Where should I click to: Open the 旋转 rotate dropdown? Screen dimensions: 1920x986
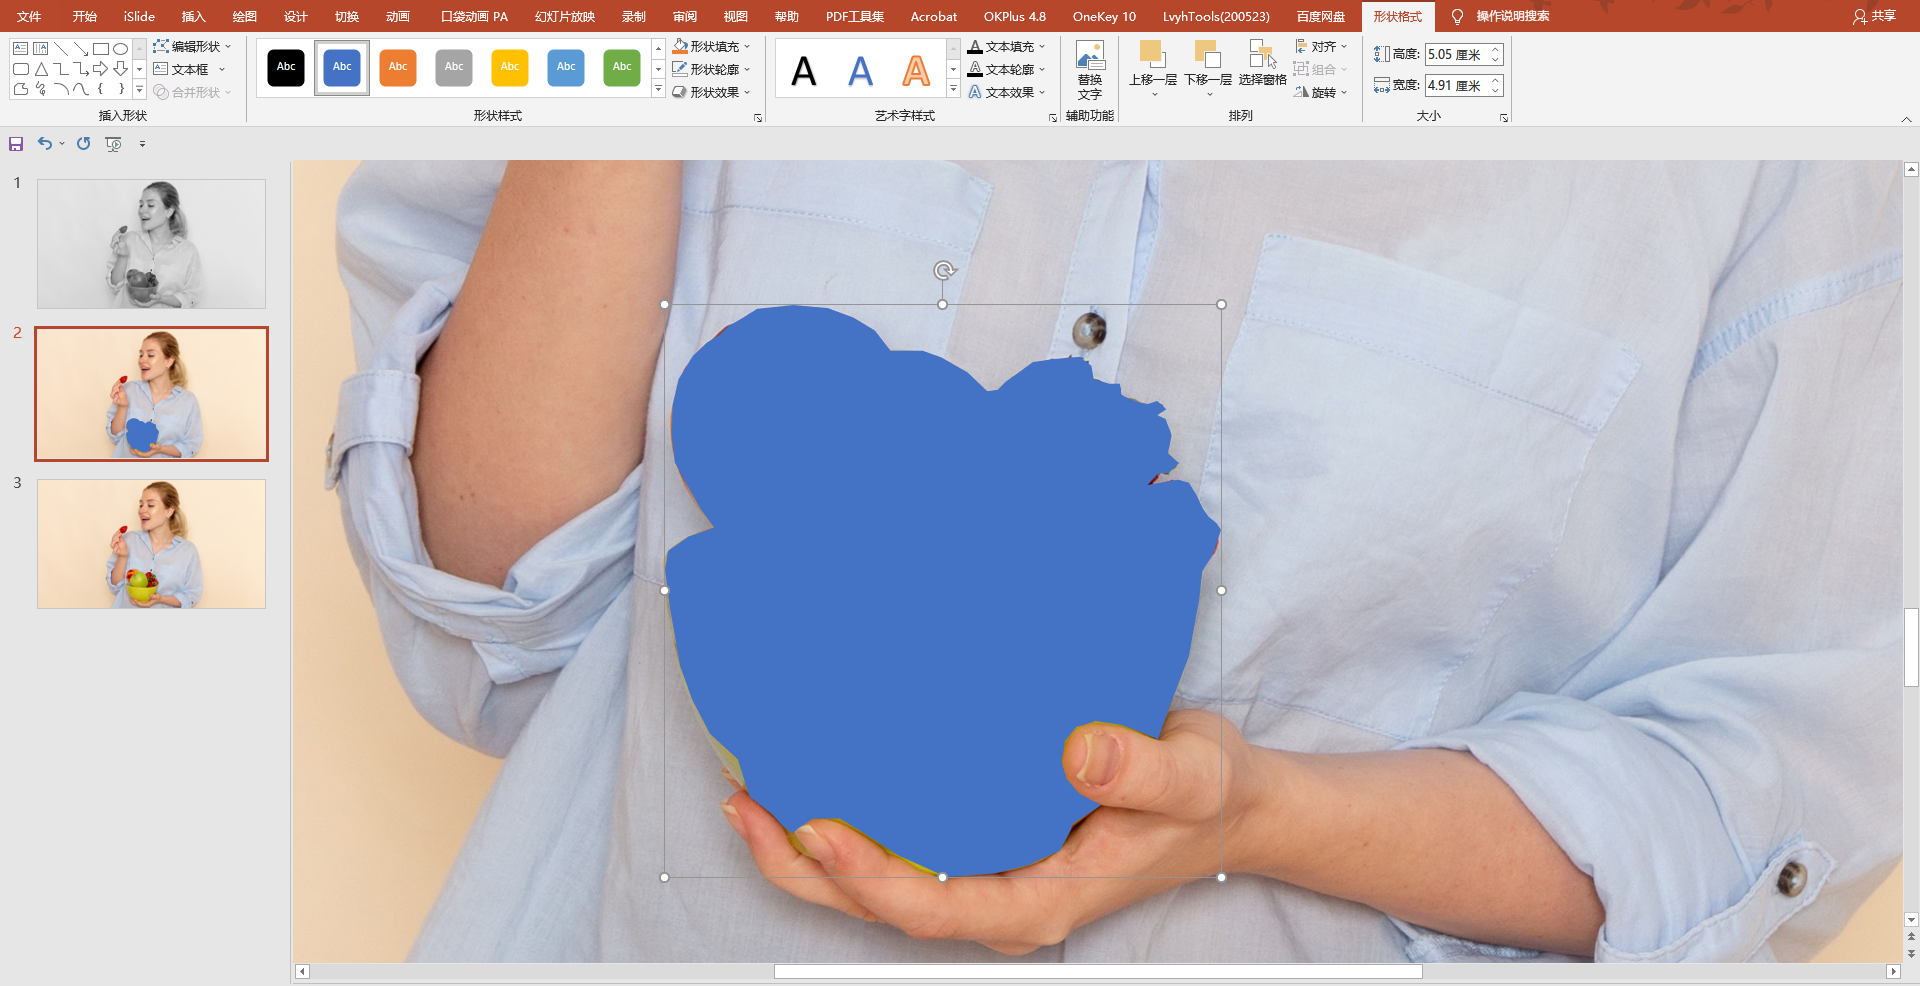coord(1321,92)
